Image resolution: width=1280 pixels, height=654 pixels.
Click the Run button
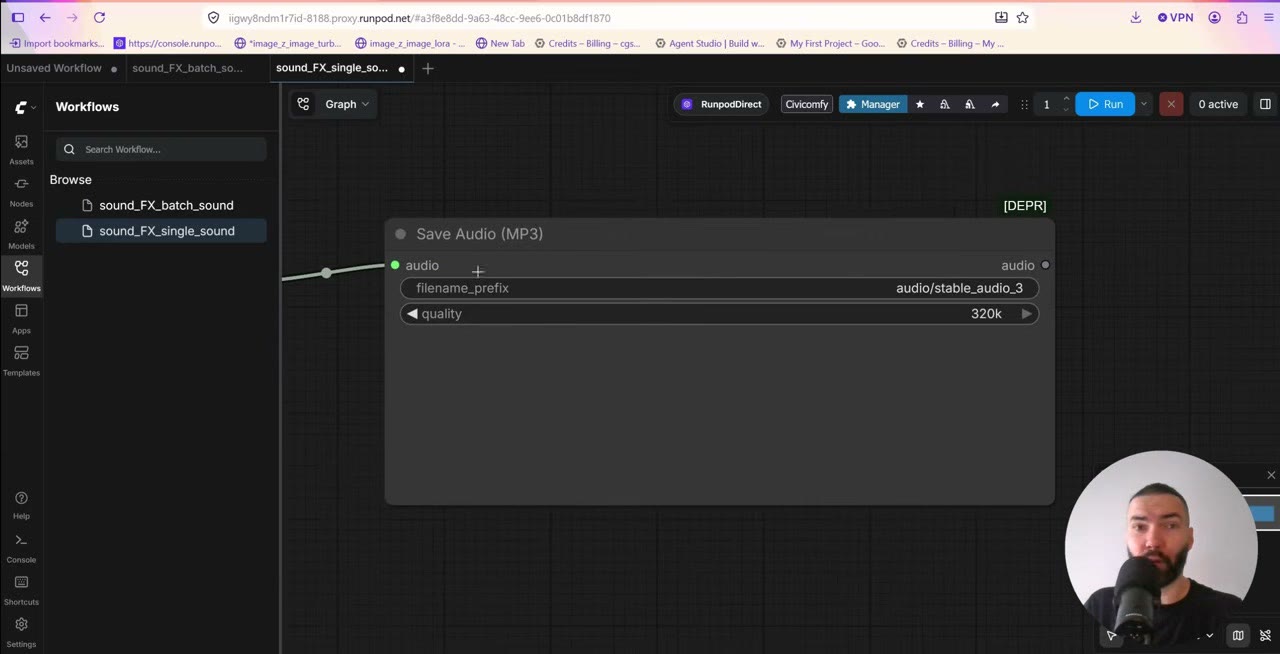(1105, 104)
